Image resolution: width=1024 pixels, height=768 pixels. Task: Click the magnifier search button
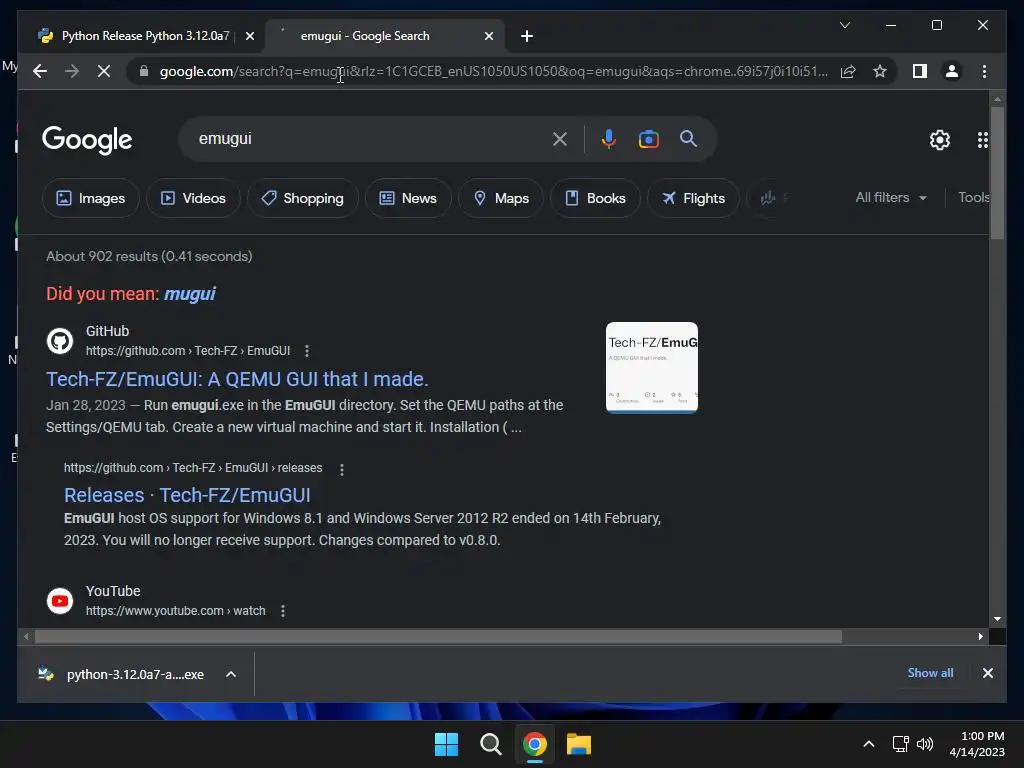[x=688, y=138]
